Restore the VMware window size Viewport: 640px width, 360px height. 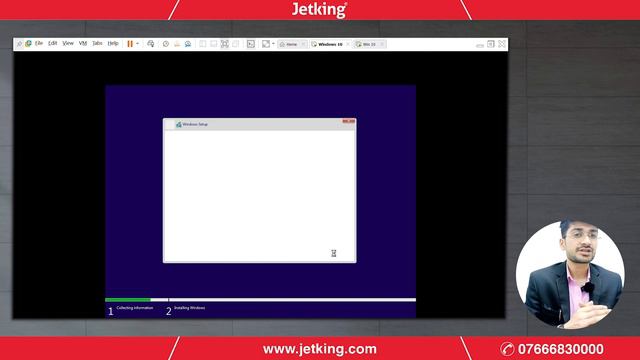[491, 44]
